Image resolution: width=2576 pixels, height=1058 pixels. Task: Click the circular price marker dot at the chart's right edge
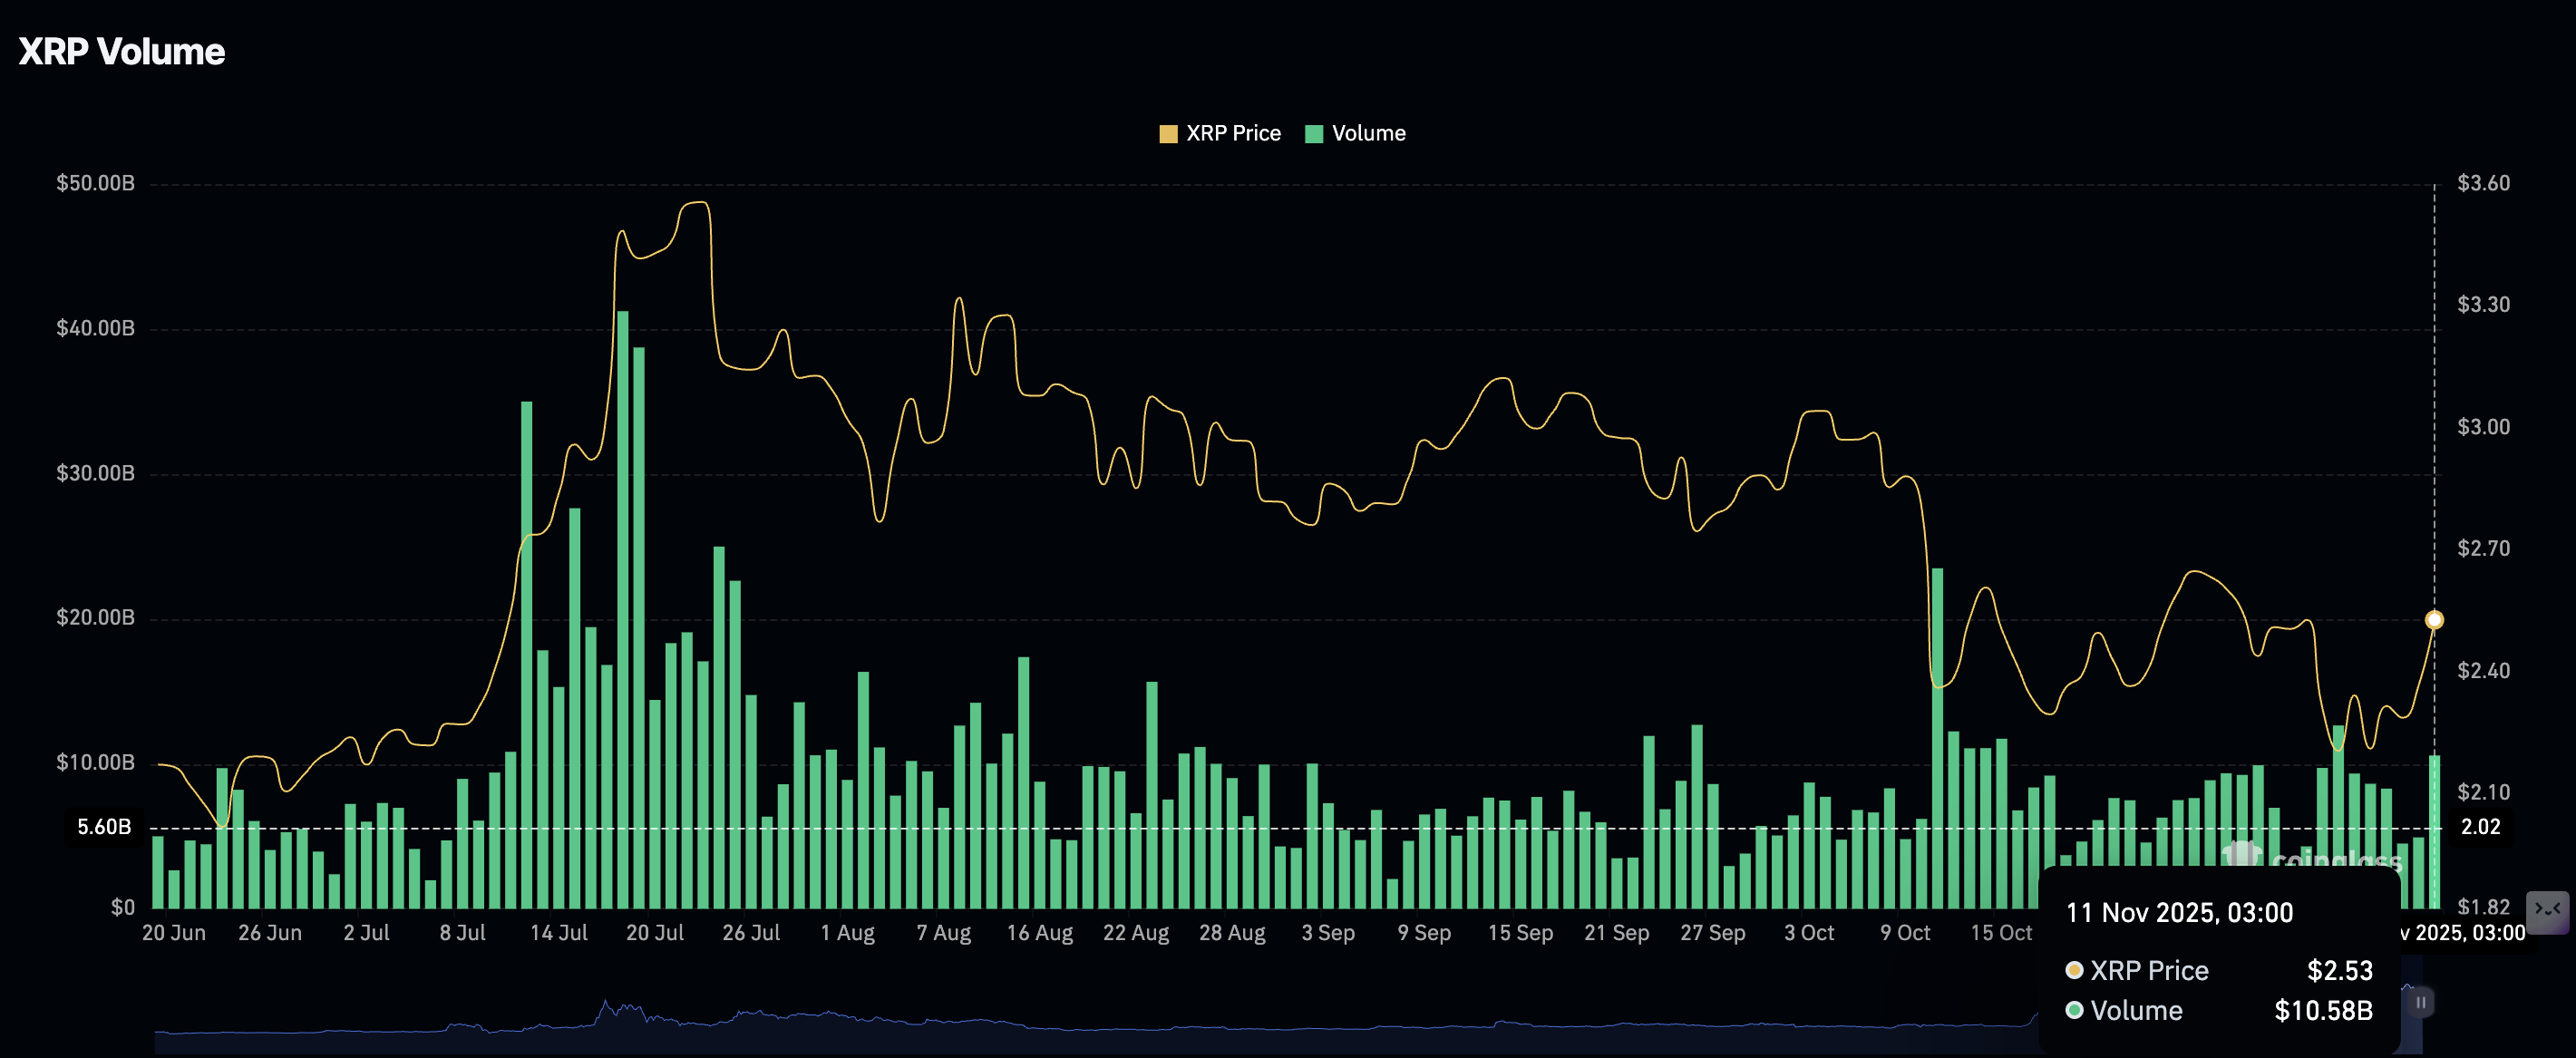(x=2434, y=620)
